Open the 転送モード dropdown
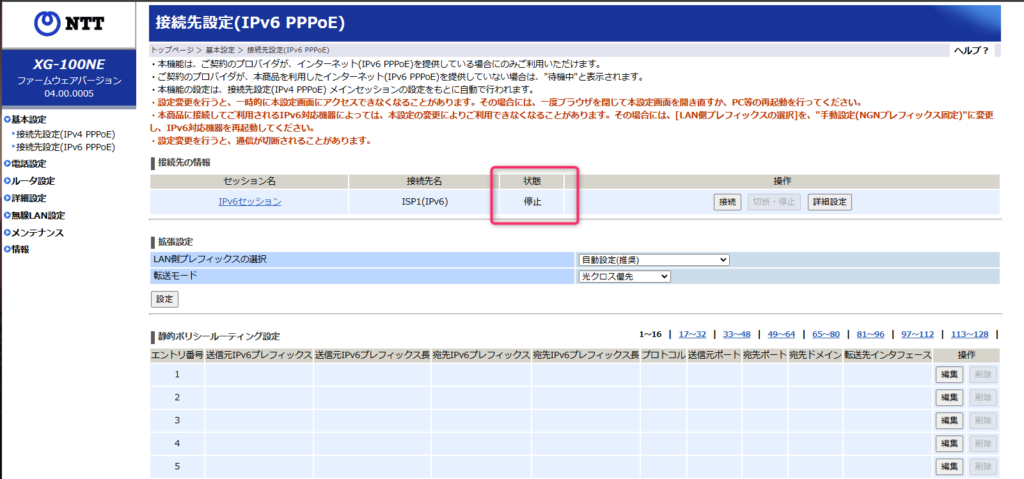 (624, 276)
